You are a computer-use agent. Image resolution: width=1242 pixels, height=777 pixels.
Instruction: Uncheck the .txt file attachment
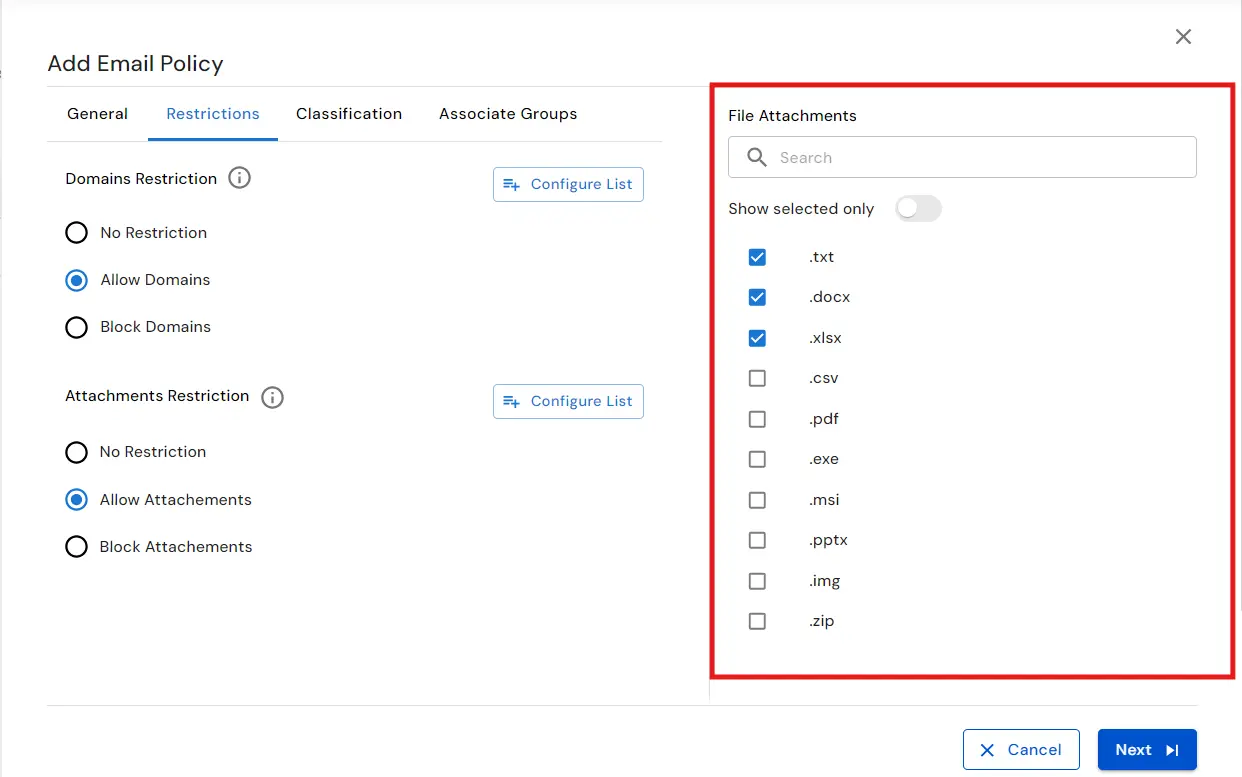pos(757,257)
